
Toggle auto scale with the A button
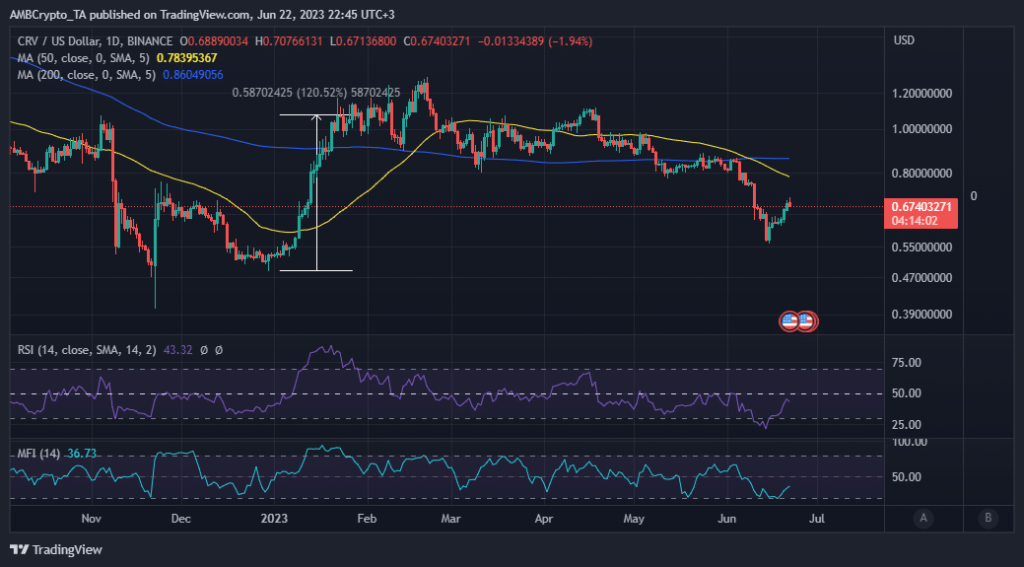point(924,518)
